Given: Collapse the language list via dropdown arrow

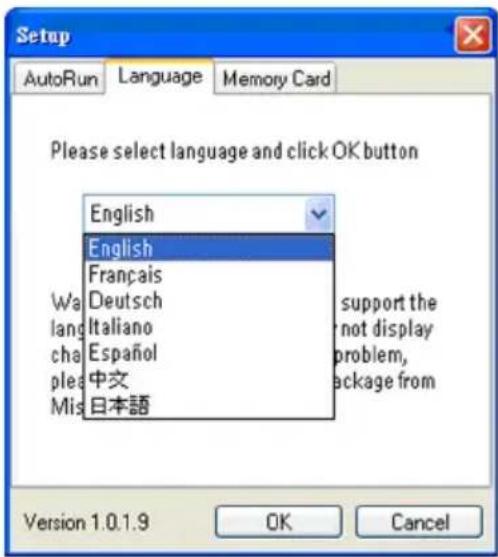Looking at the screenshot, I should 319,214.
